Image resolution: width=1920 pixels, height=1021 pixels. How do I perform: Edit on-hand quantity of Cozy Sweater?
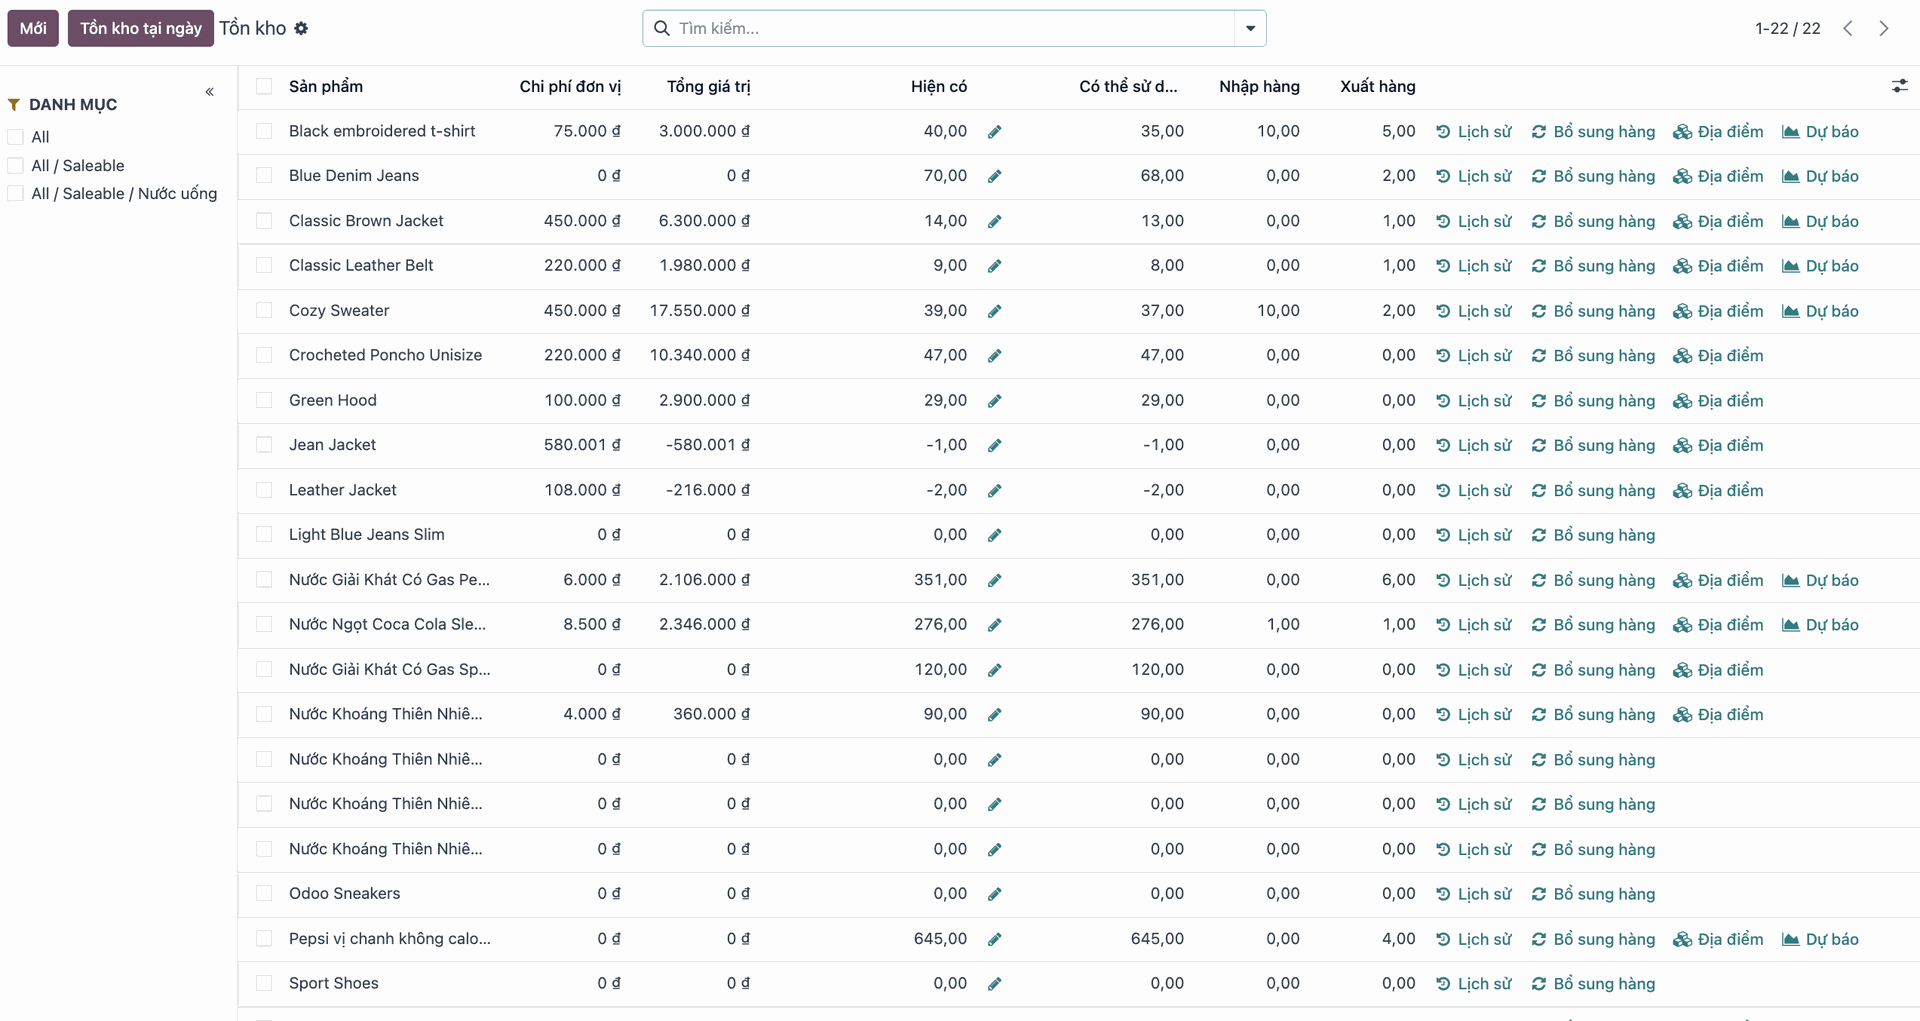pos(994,311)
